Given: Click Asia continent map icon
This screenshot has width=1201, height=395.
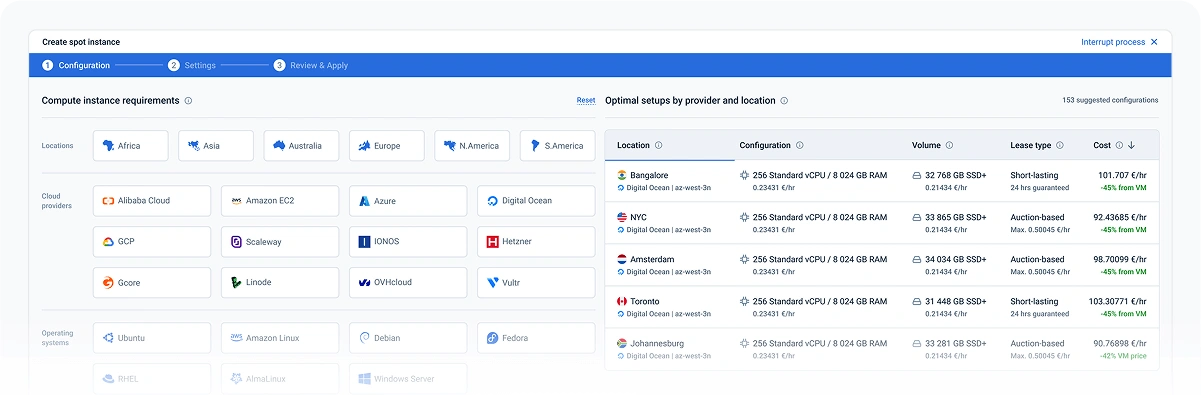Looking at the screenshot, I should (194, 146).
